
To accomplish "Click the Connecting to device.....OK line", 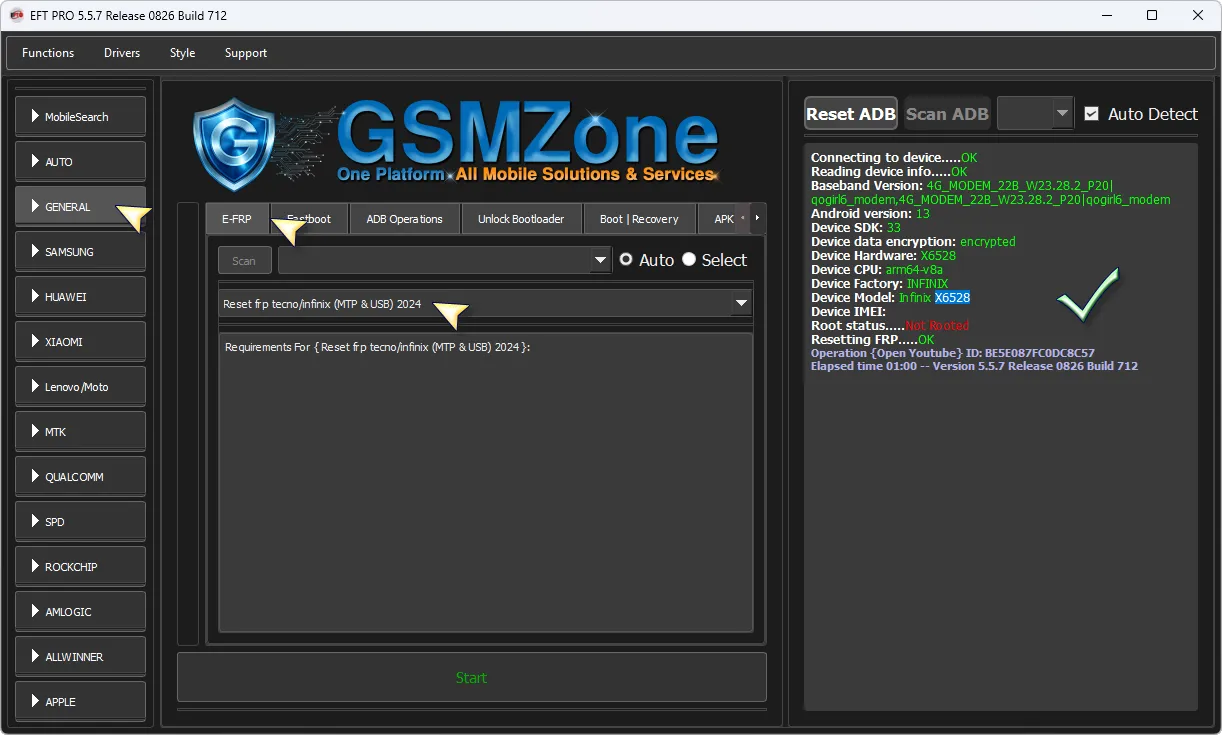I will [894, 157].
